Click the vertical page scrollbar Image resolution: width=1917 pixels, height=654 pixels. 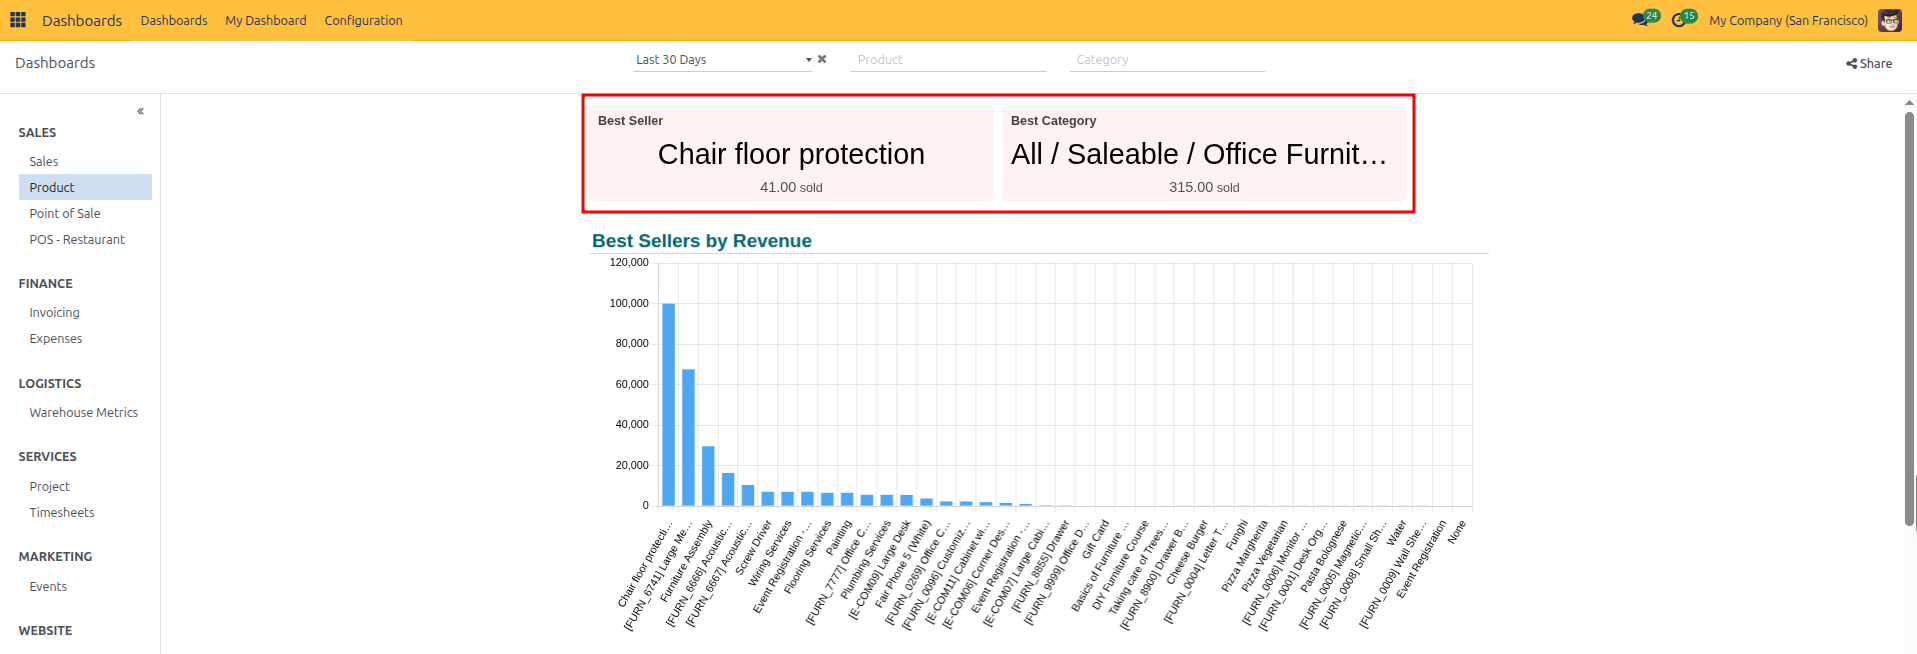click(x=1909, y=320)
